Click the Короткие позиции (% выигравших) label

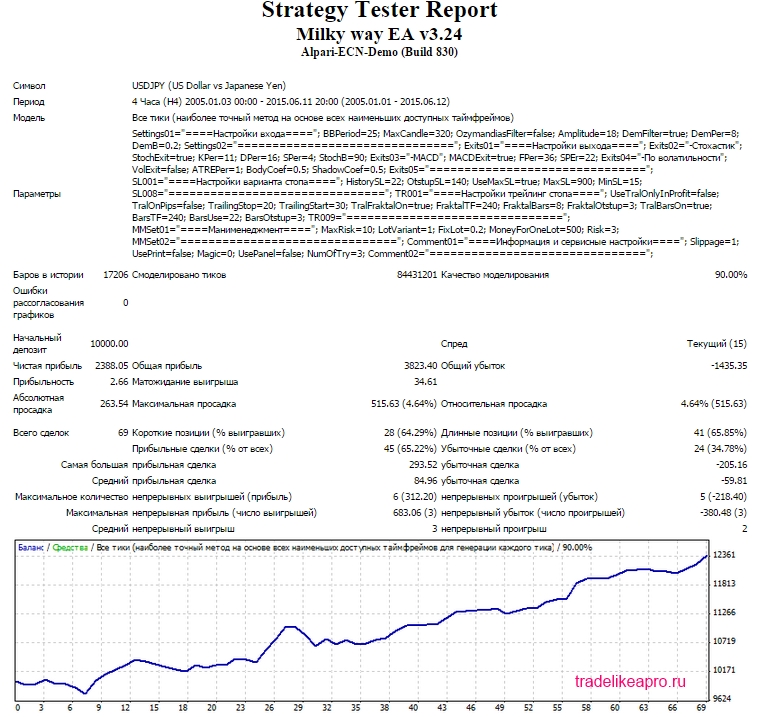coord(208,433)
